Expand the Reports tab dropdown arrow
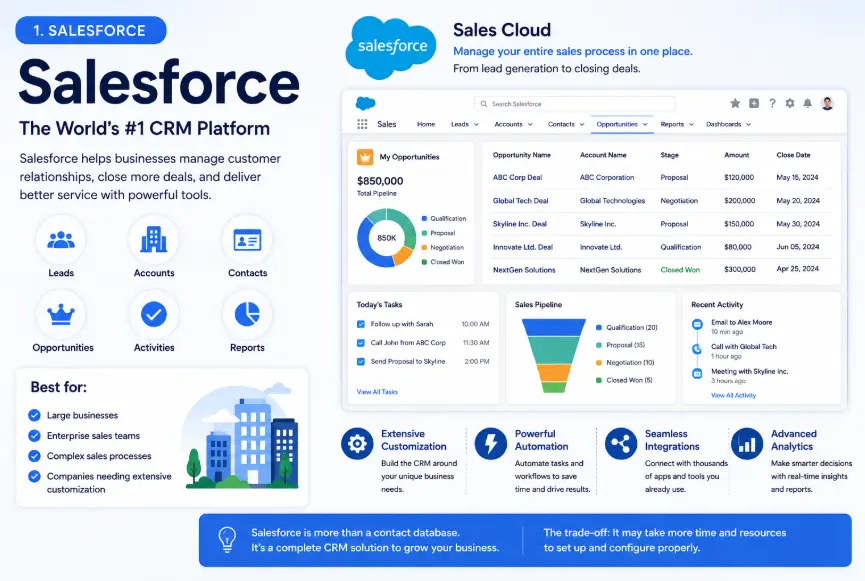The image size is (865, 581). click(x=691, y=125)
